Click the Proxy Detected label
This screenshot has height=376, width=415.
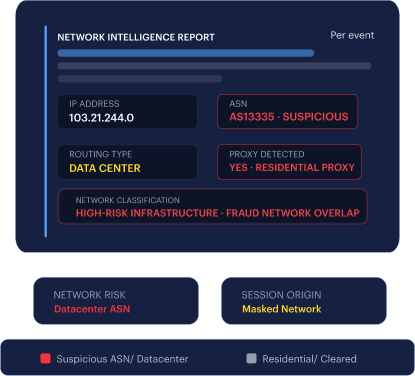[267, 154]
